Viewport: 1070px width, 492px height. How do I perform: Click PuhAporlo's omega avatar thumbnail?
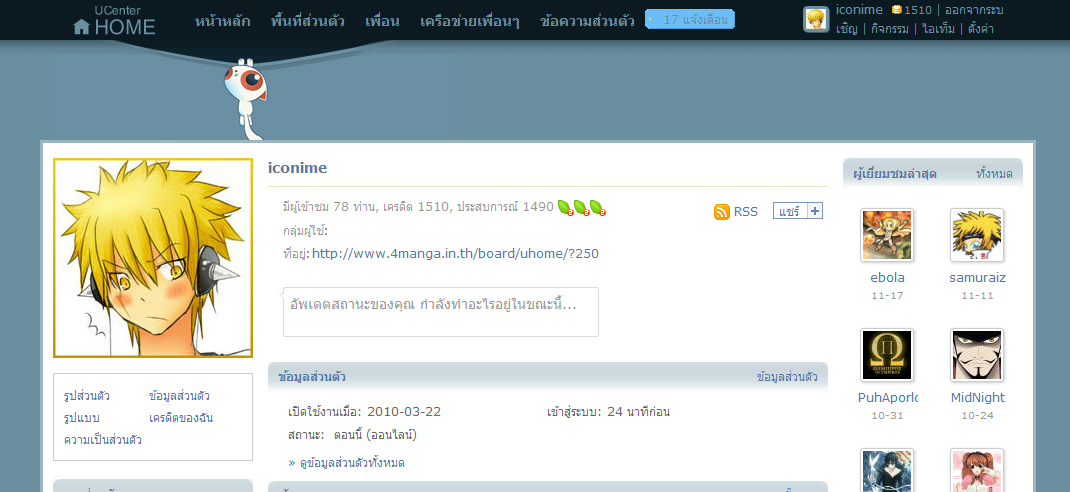(x=887, y=355)
